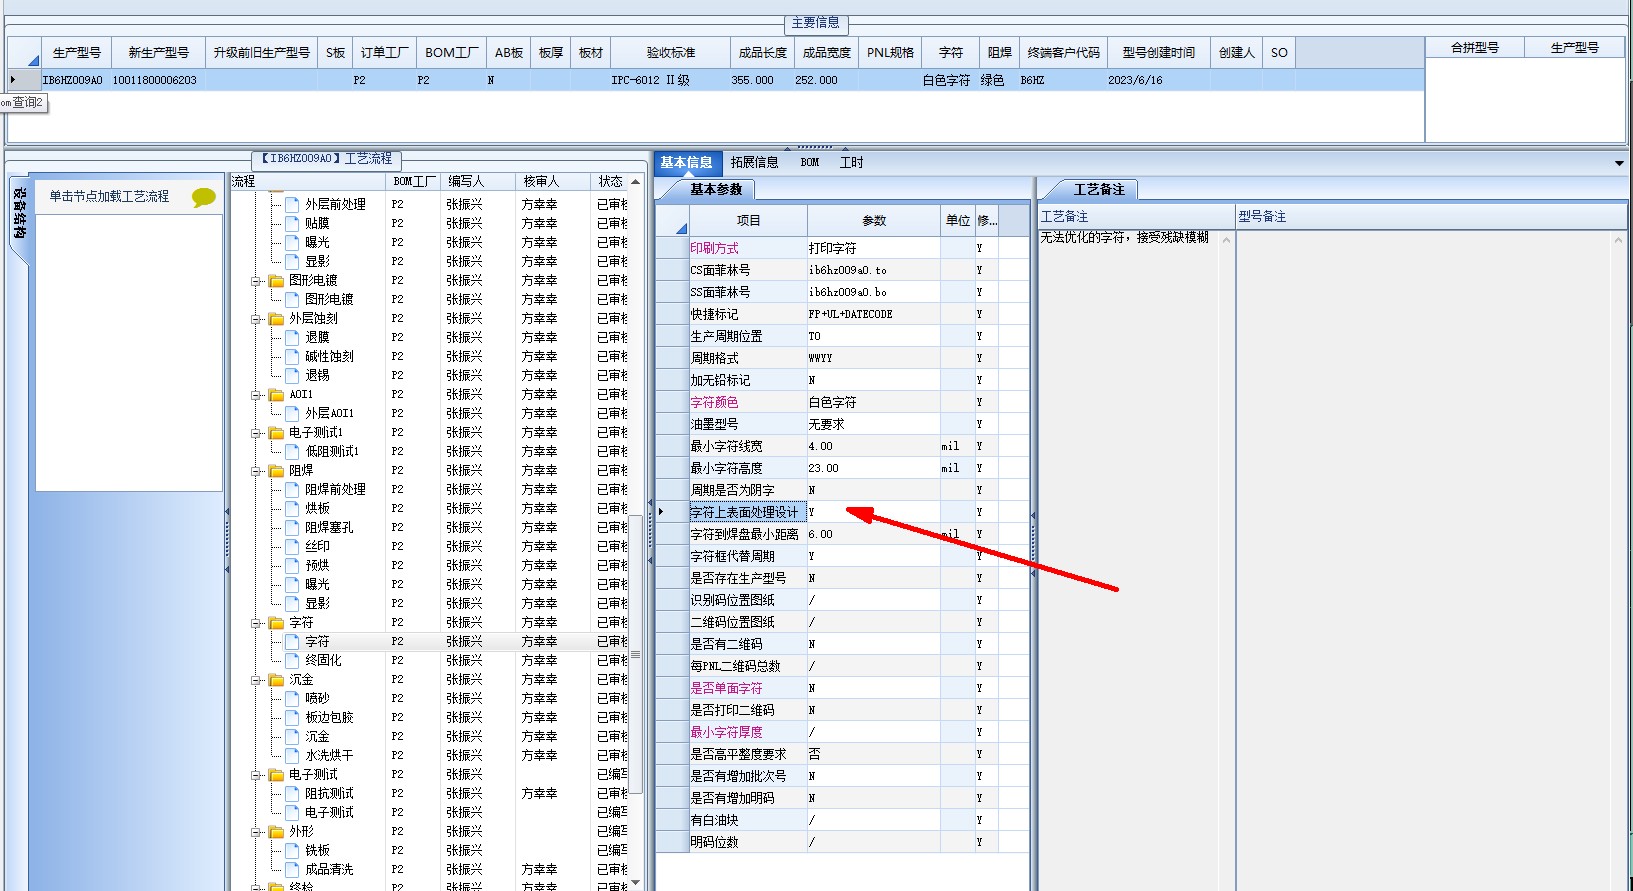Click the document icon beside 低阻测试1

(293, 451)
